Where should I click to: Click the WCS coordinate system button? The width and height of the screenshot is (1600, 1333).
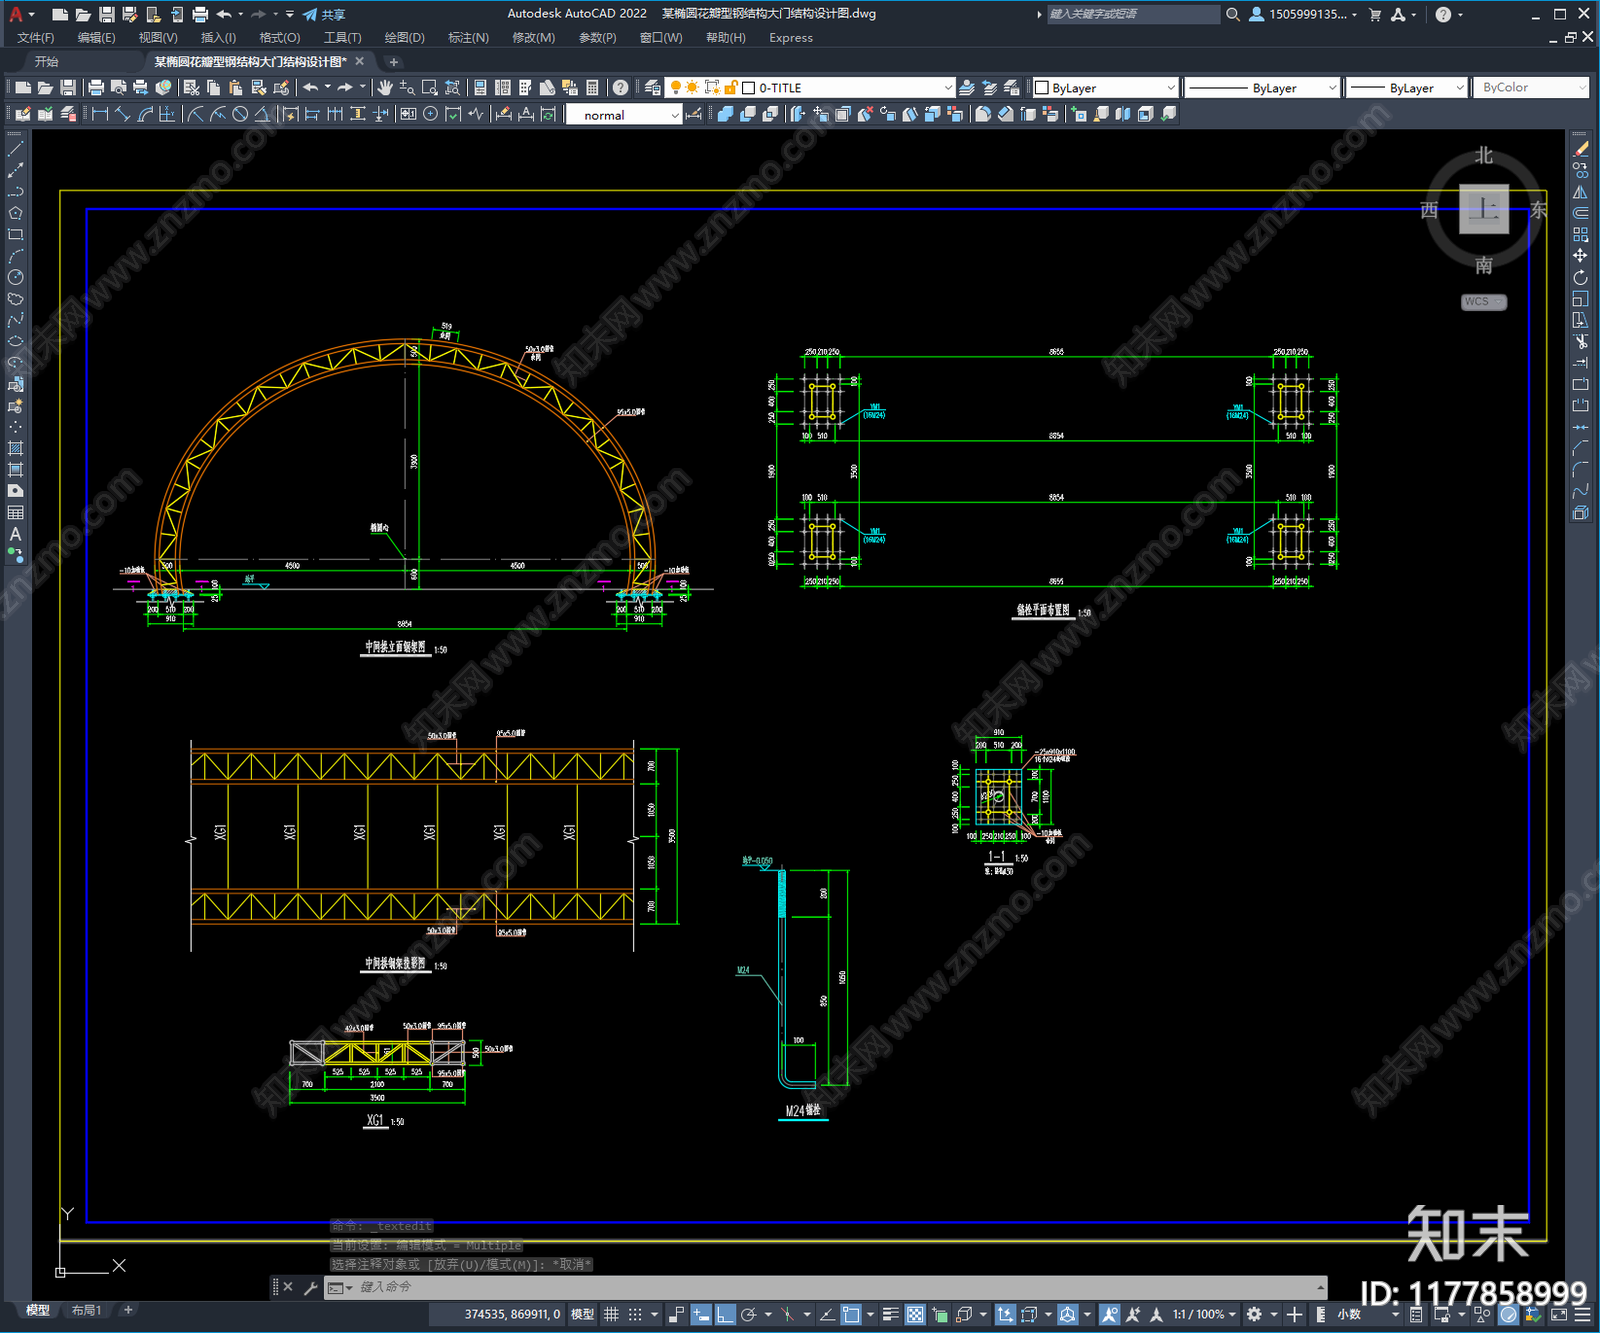(1484, 302)
